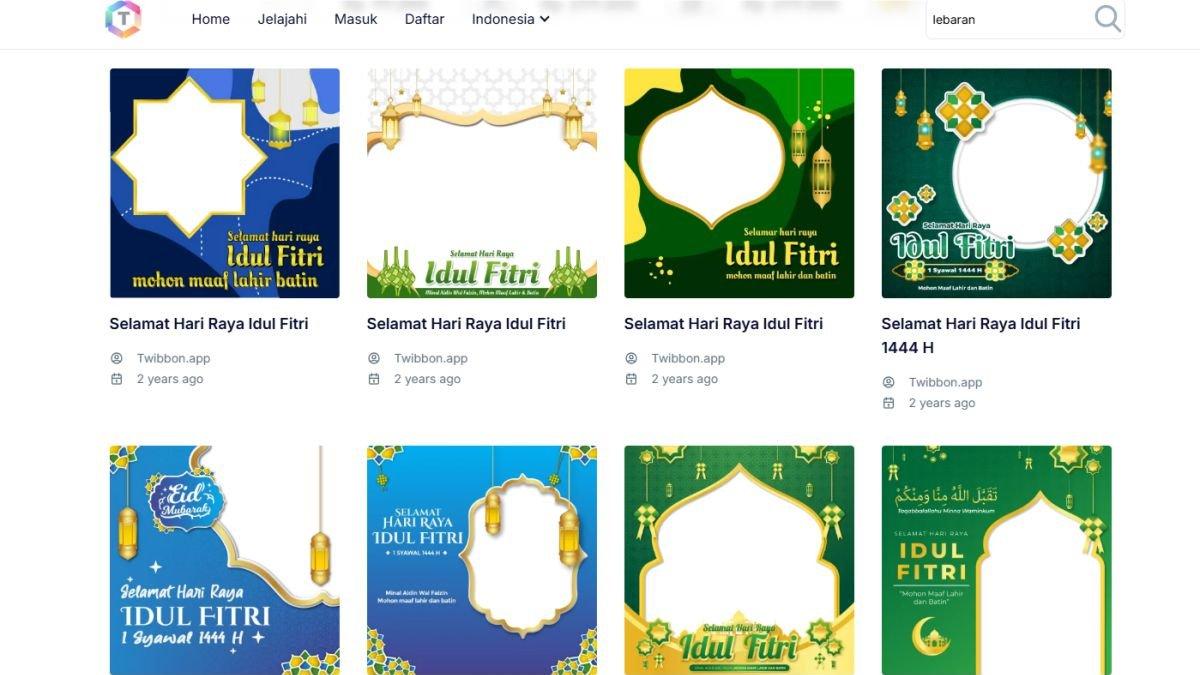
Task: Select the Daftar register link
Action: (x=425, y=19)
